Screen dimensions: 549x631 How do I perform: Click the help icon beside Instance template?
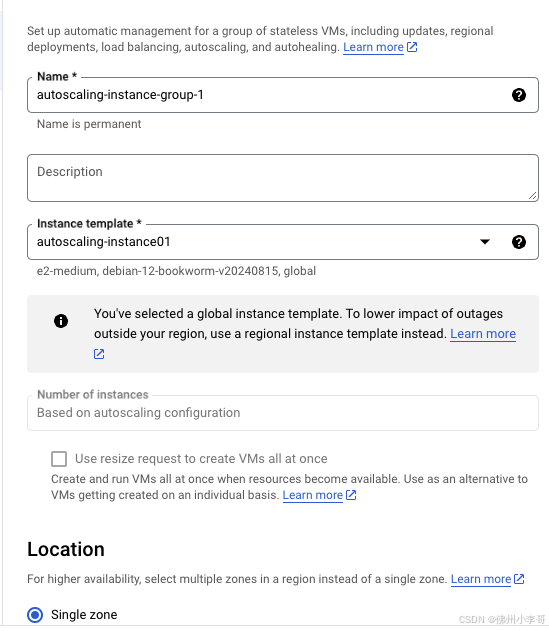pyautogui.click(x=518, y=242)
